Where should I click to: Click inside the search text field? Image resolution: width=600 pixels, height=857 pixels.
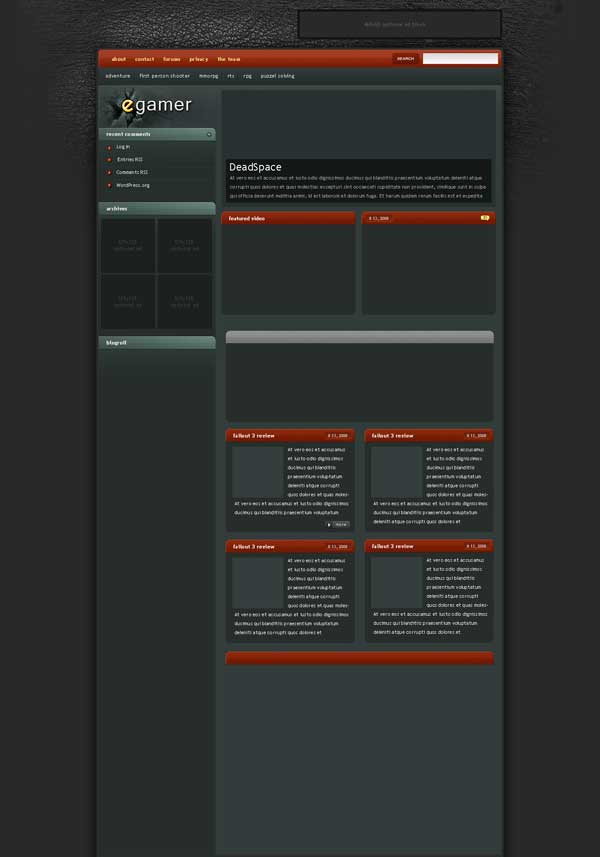point(459,59)
